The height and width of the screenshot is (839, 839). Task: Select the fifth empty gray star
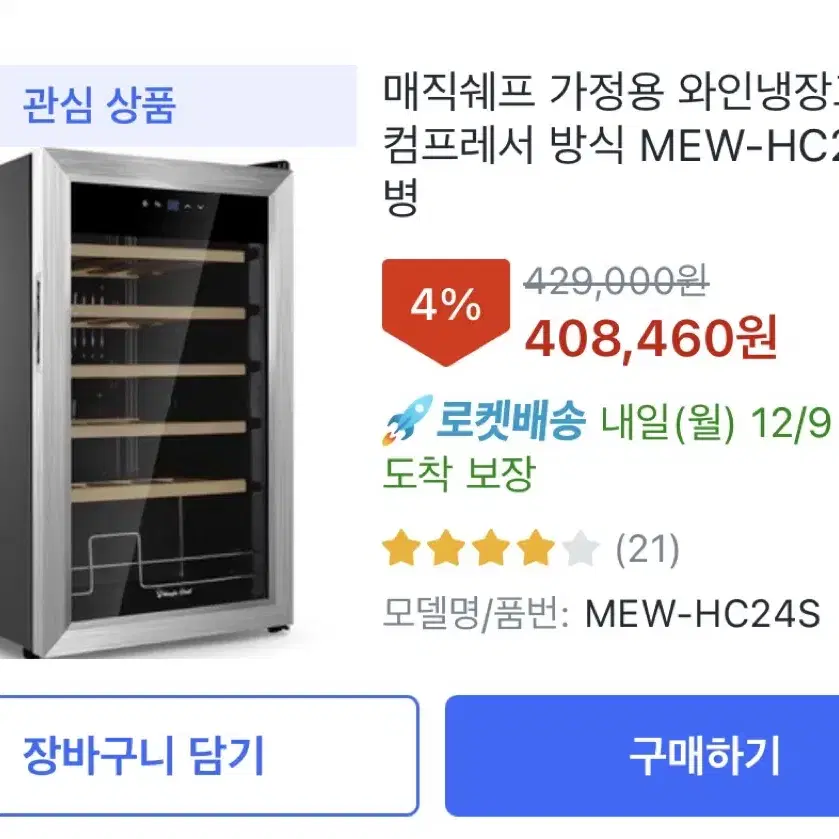point(581,548)
